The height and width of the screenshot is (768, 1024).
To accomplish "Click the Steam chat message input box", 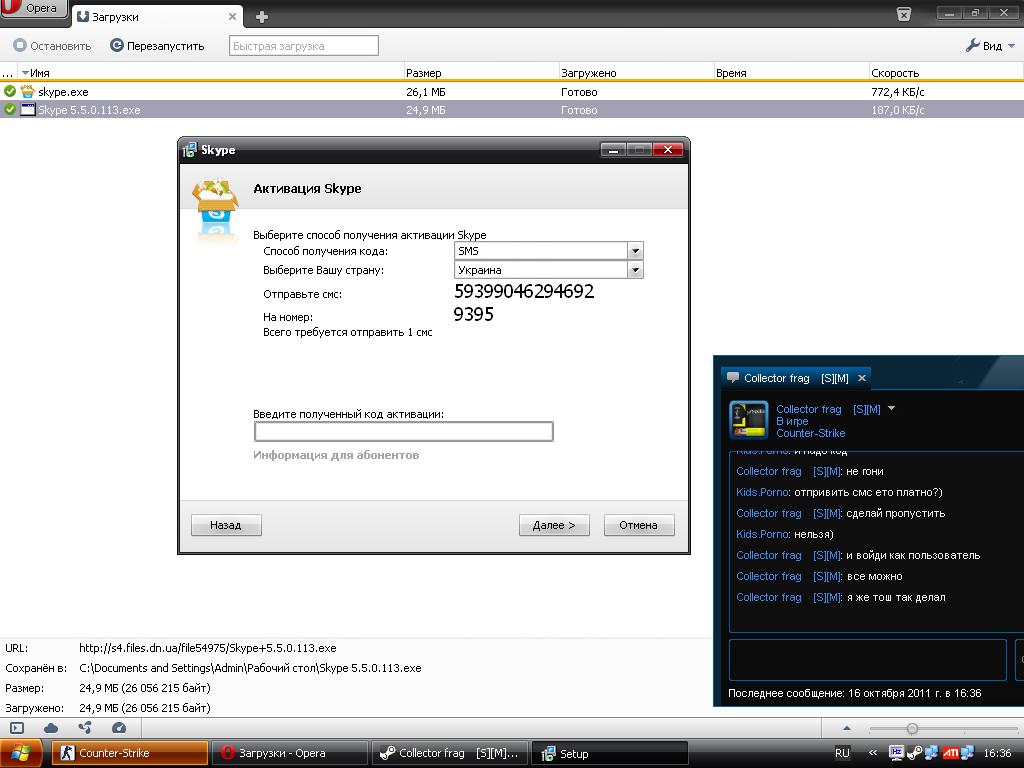I will [867, 660].
